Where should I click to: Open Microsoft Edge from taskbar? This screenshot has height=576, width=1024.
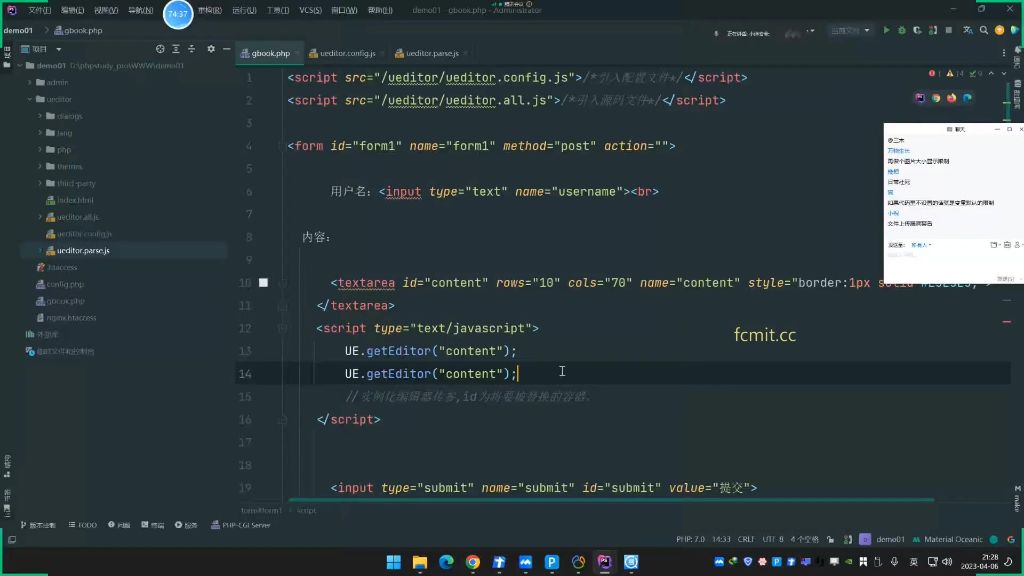[x=446, y=562]
